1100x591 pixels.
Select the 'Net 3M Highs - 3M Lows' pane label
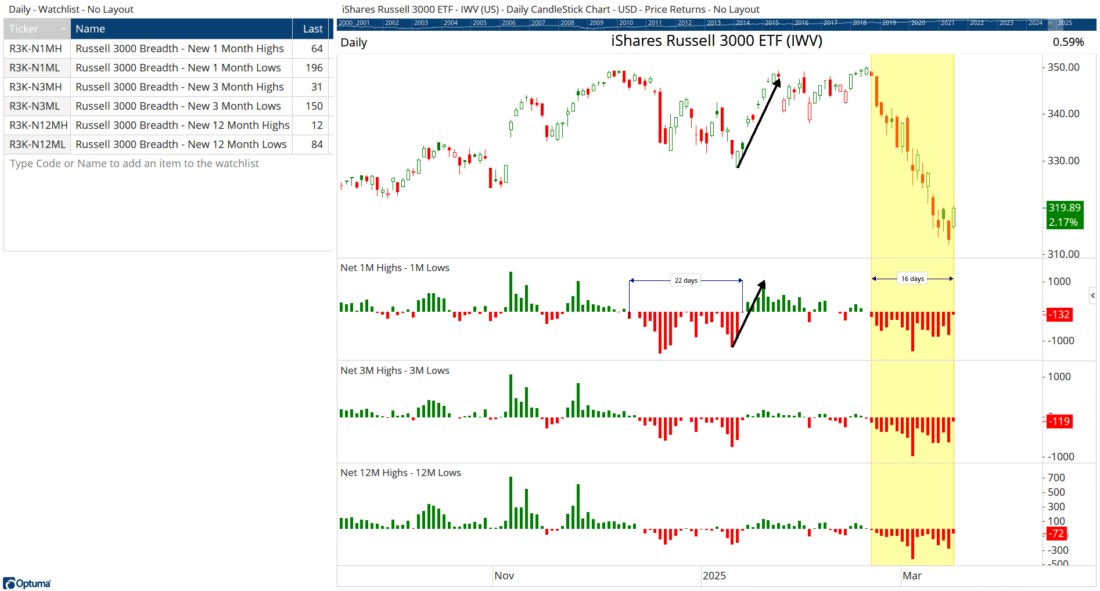point(395,371)
